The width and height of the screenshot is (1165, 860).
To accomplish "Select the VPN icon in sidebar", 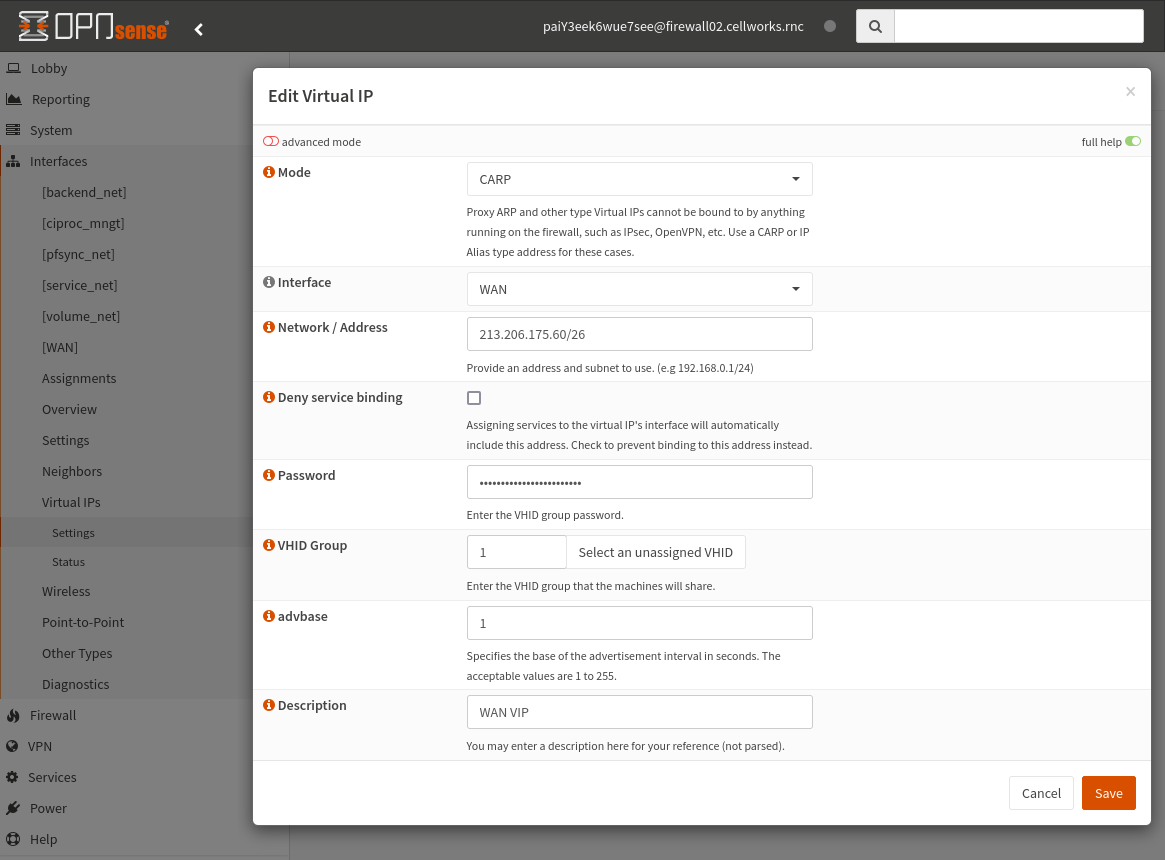I will pyautogui.click(x=13, y=746).
